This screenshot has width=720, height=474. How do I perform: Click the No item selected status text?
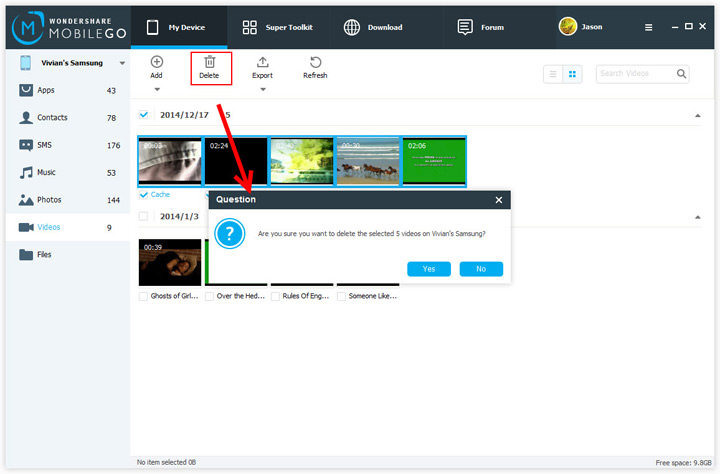(x=166, y=462)
